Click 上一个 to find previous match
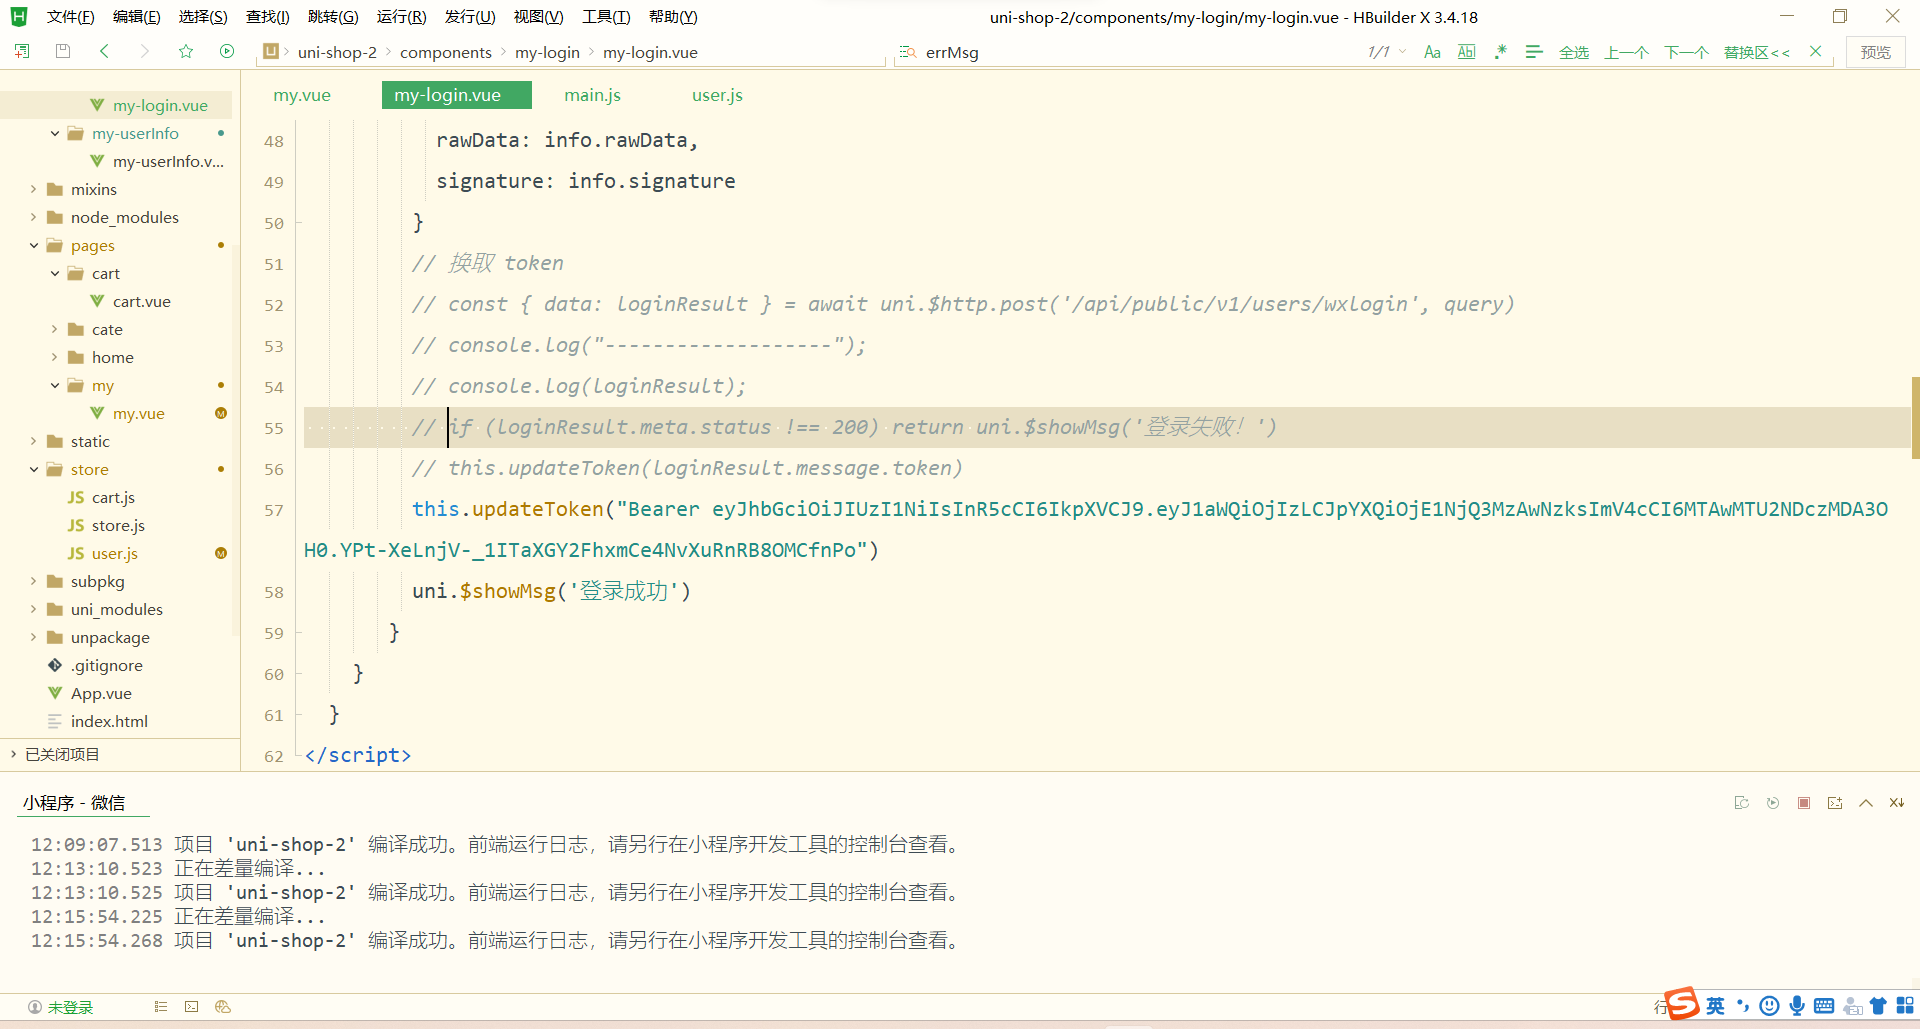This screenshot has width=1920, height=1029. click(x=1626, y=52)
